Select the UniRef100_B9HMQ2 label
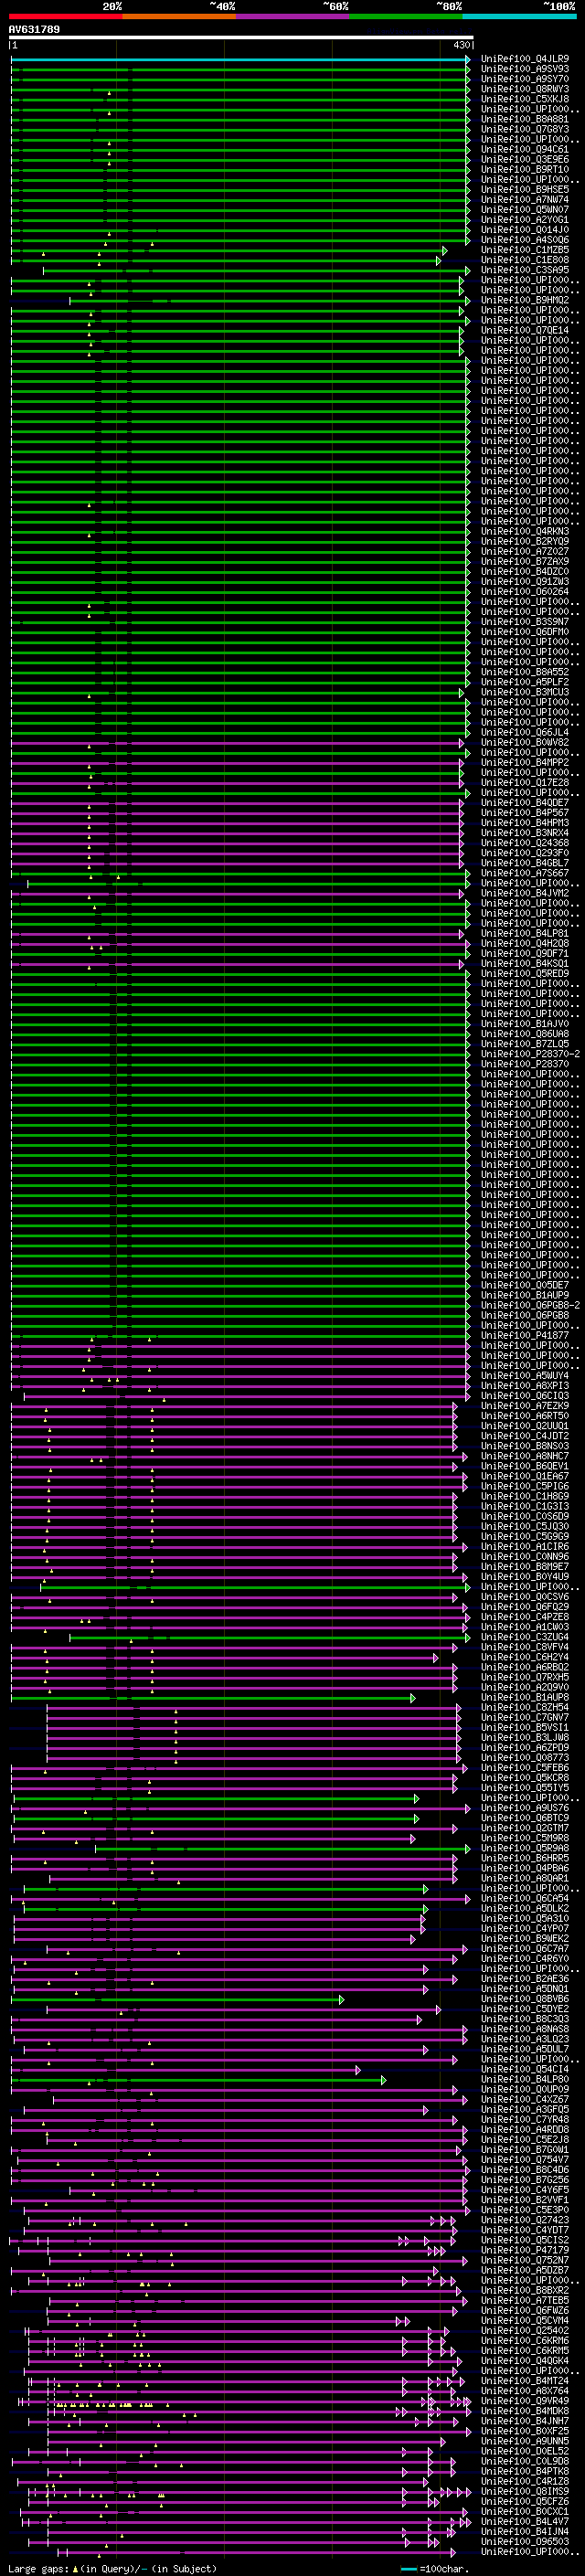 pyautogui.click(x=525, y=300)
